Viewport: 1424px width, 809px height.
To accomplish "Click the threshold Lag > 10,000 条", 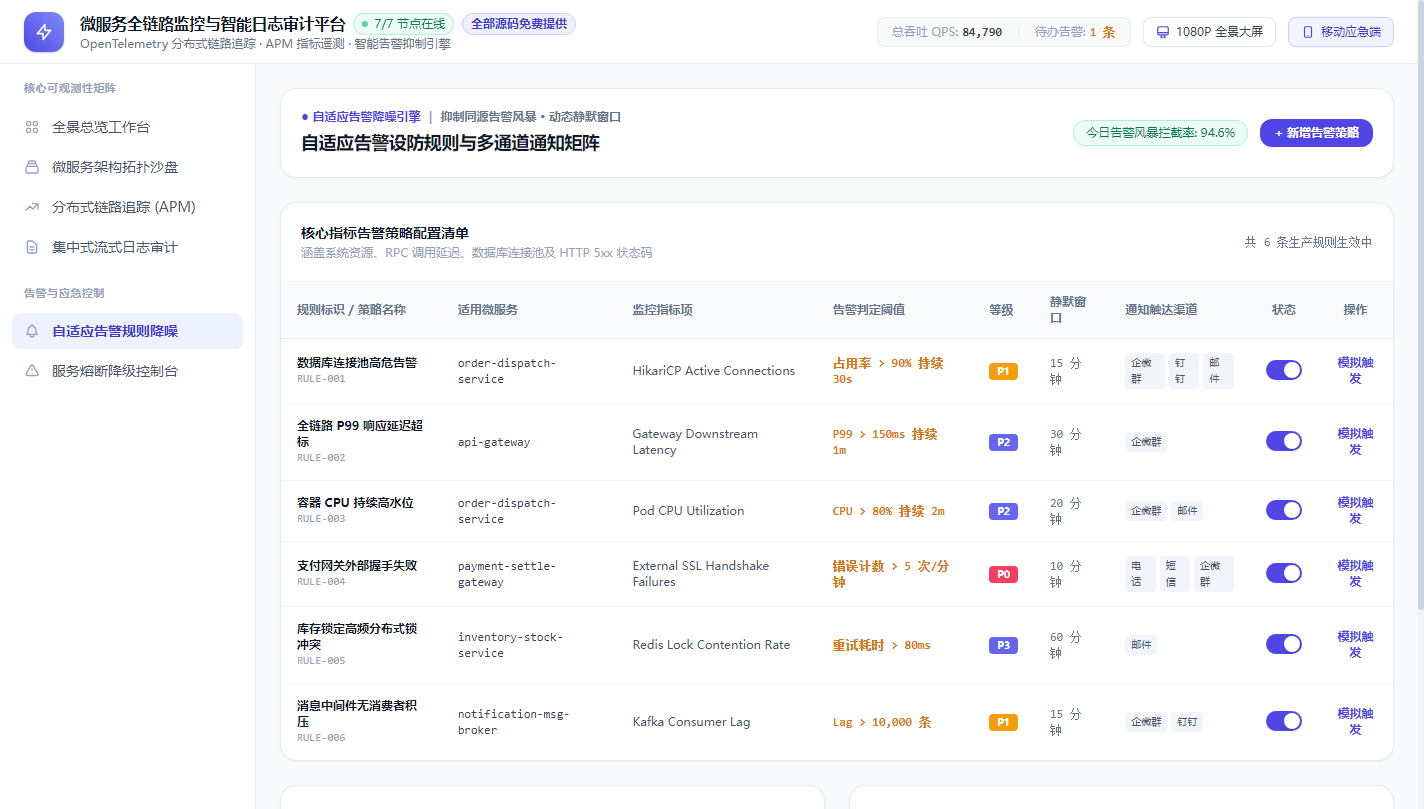I will 882,722.
